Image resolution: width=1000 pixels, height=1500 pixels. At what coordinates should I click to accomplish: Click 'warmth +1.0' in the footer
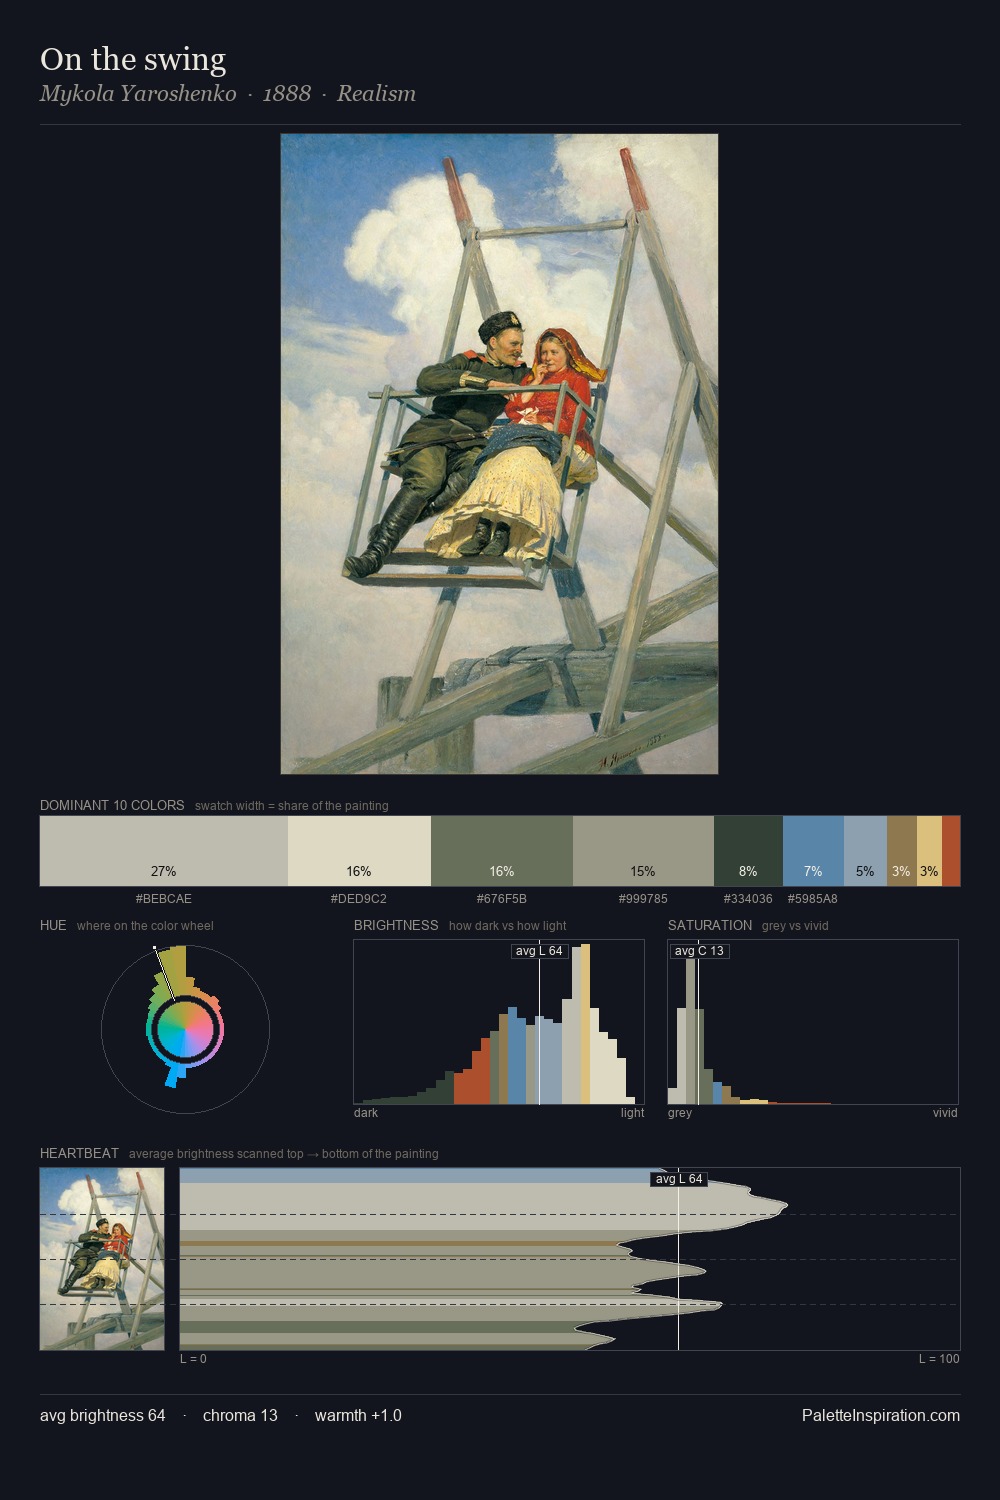point(358,1415)
